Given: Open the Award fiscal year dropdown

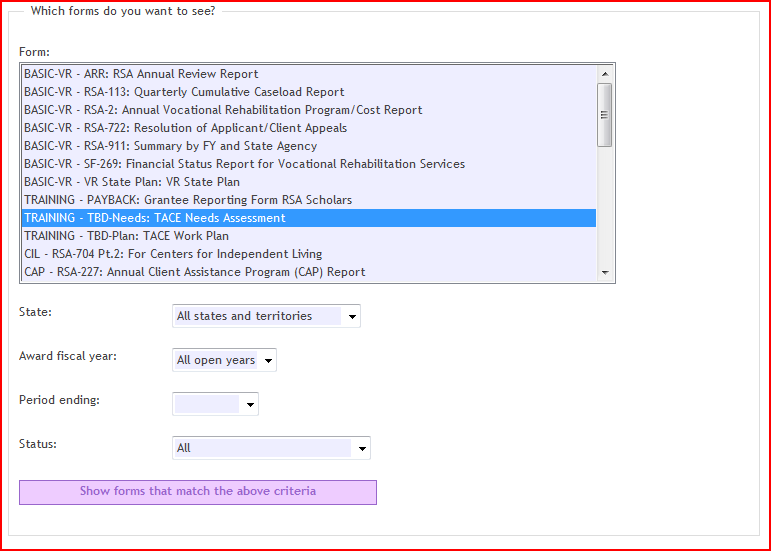Looking at the screenshot, I should coord(224,360).
